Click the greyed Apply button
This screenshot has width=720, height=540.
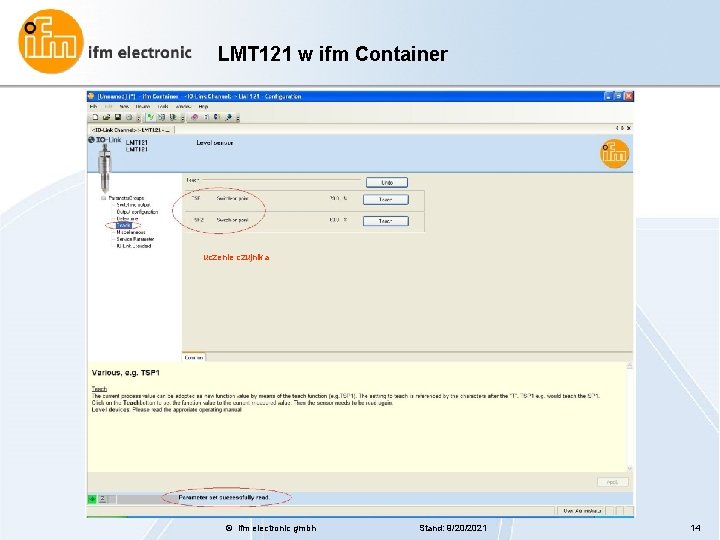613,482
